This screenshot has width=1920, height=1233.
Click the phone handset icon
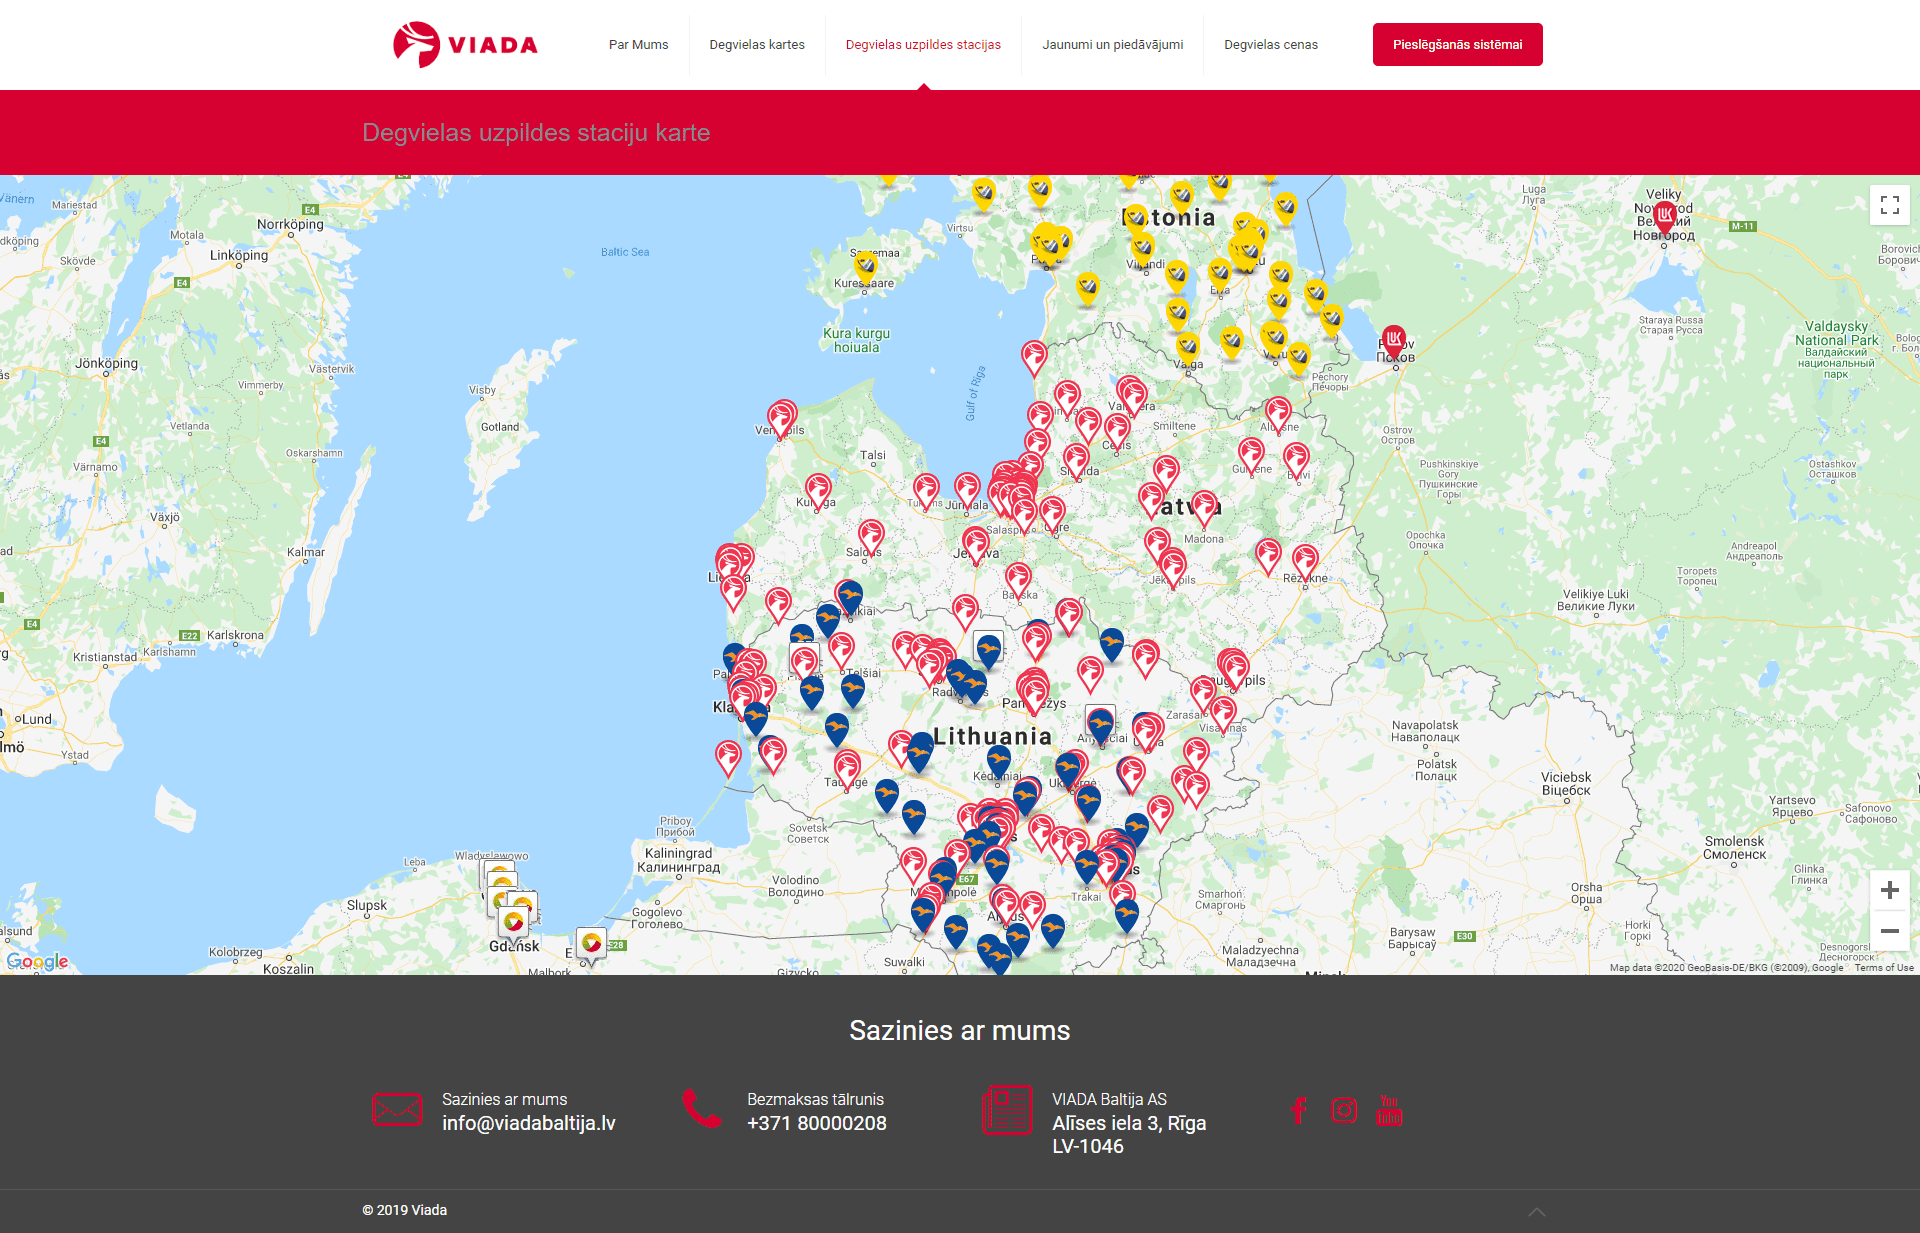click(702, 1109)
